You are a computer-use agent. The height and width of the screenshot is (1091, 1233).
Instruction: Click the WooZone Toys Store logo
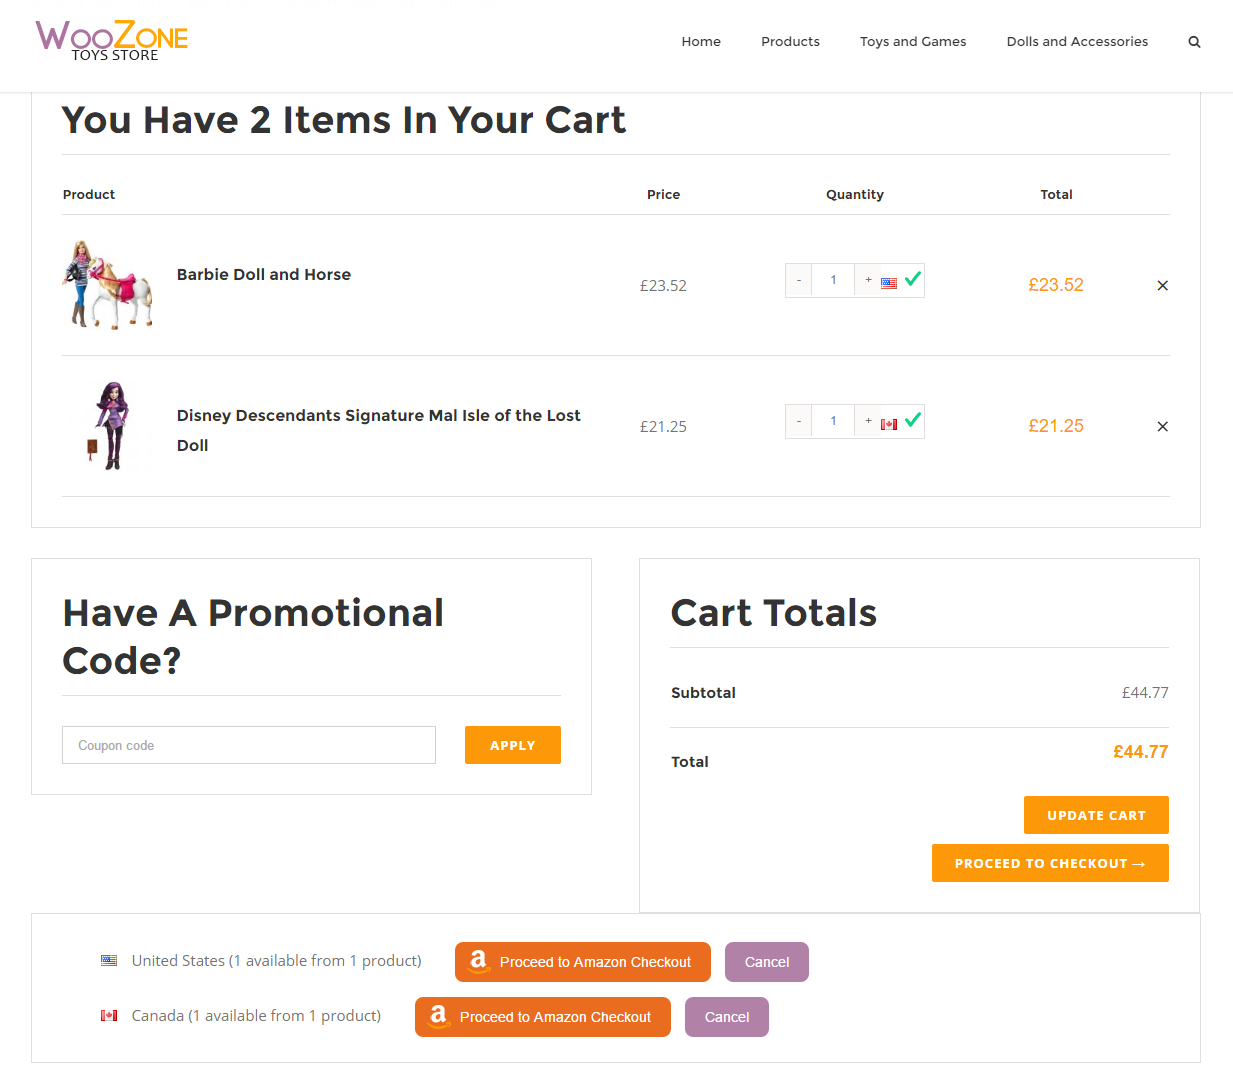(x=112, y=41)
